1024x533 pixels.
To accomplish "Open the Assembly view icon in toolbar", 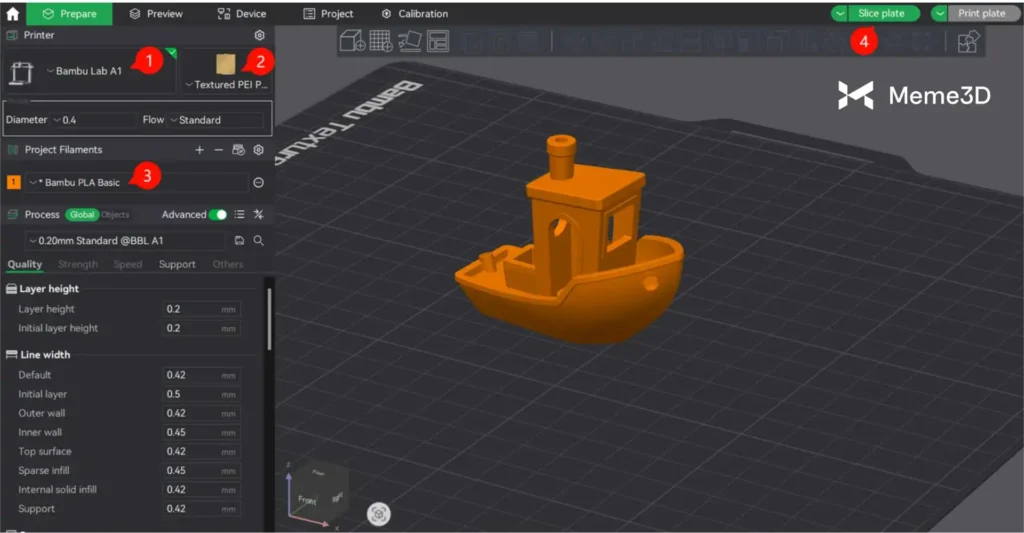I will pos(967,41).
